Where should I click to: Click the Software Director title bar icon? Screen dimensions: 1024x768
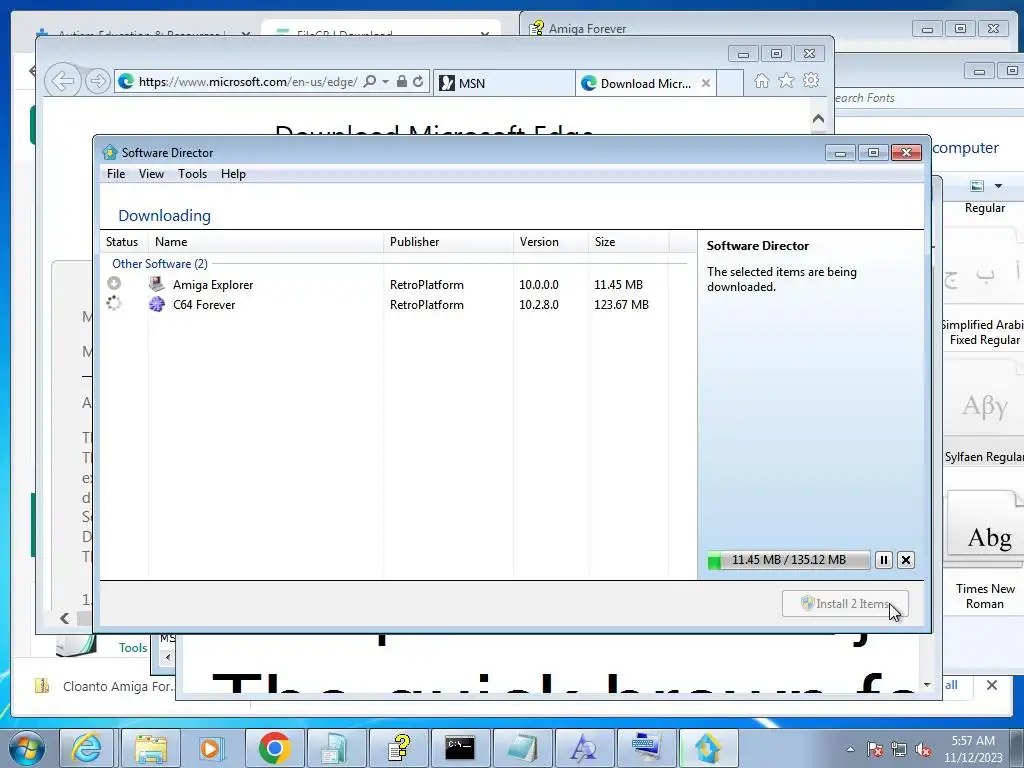pos(110,152)
